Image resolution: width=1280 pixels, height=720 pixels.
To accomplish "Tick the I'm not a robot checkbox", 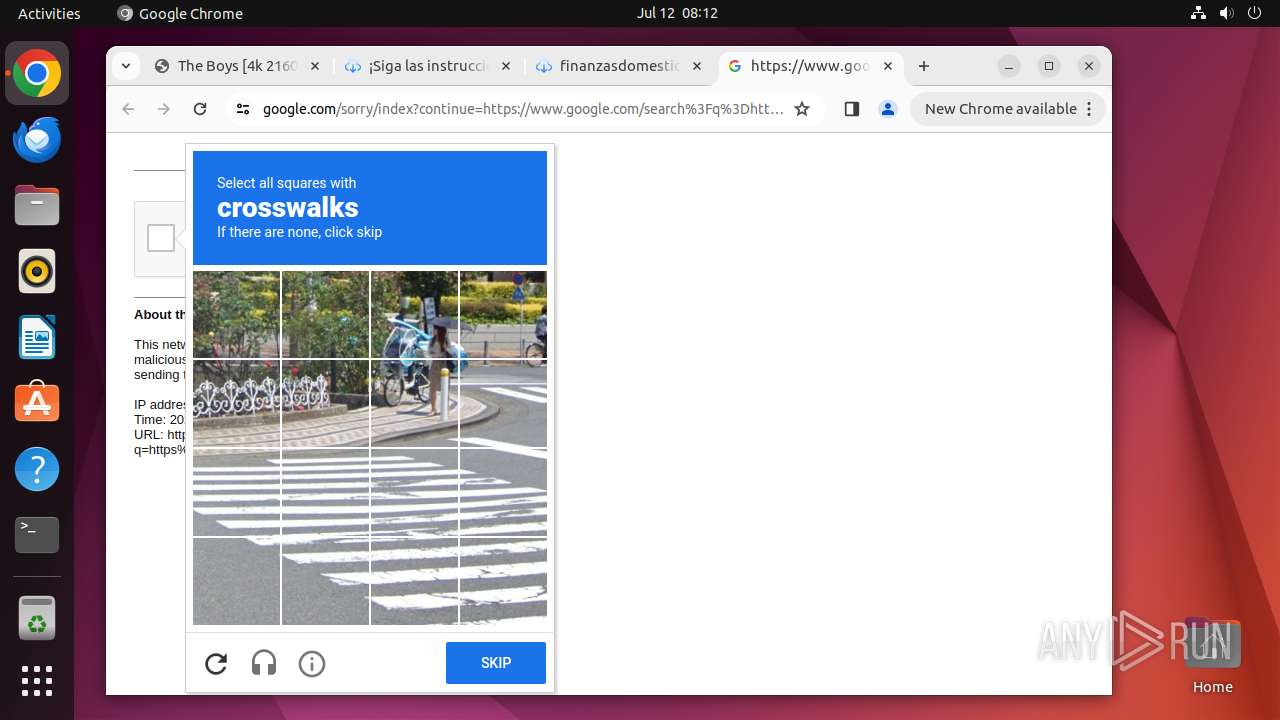I will point(161,238).
